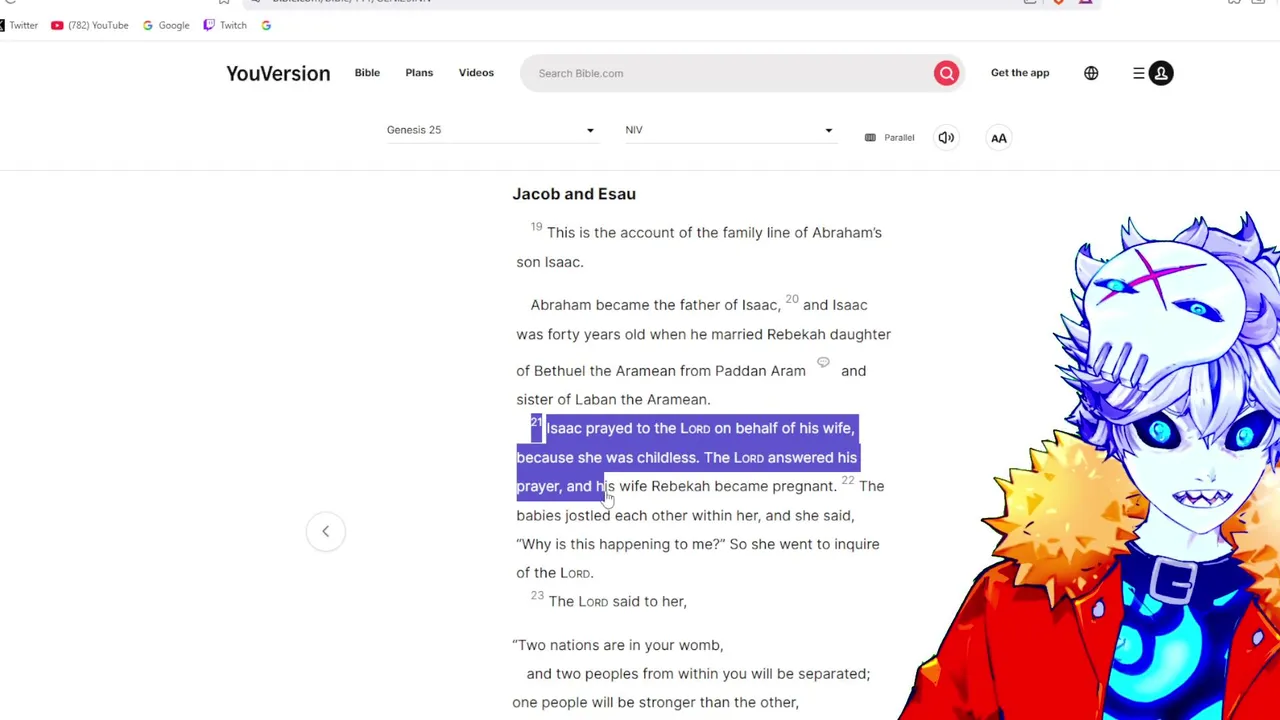Screen dimensions: 1280x720
Task: Open font settings AA icon
Action: click(999, 138)
